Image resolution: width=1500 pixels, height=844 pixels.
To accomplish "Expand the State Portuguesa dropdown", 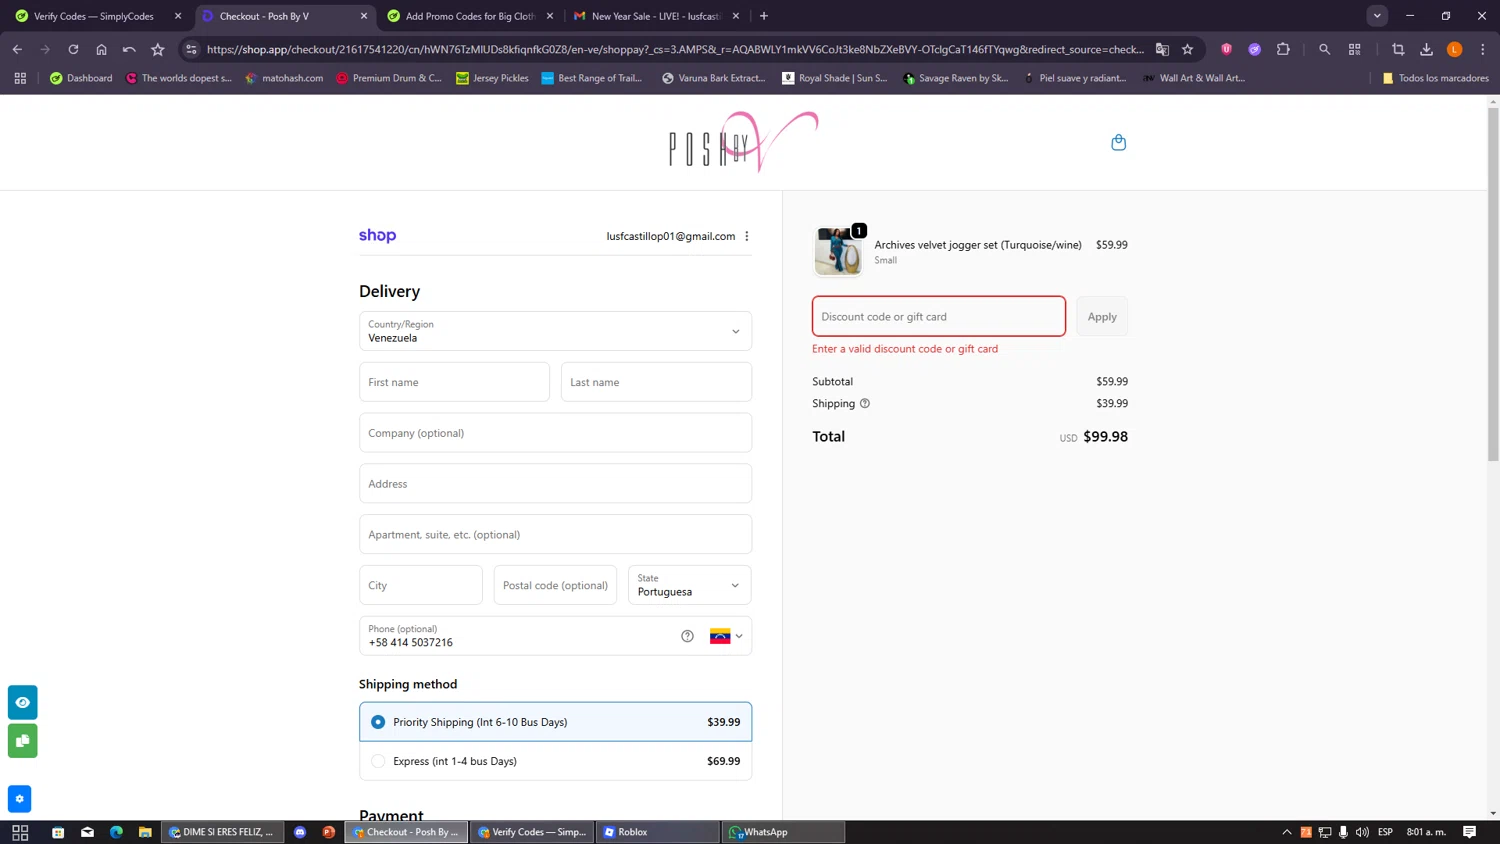I will point(689,585).
